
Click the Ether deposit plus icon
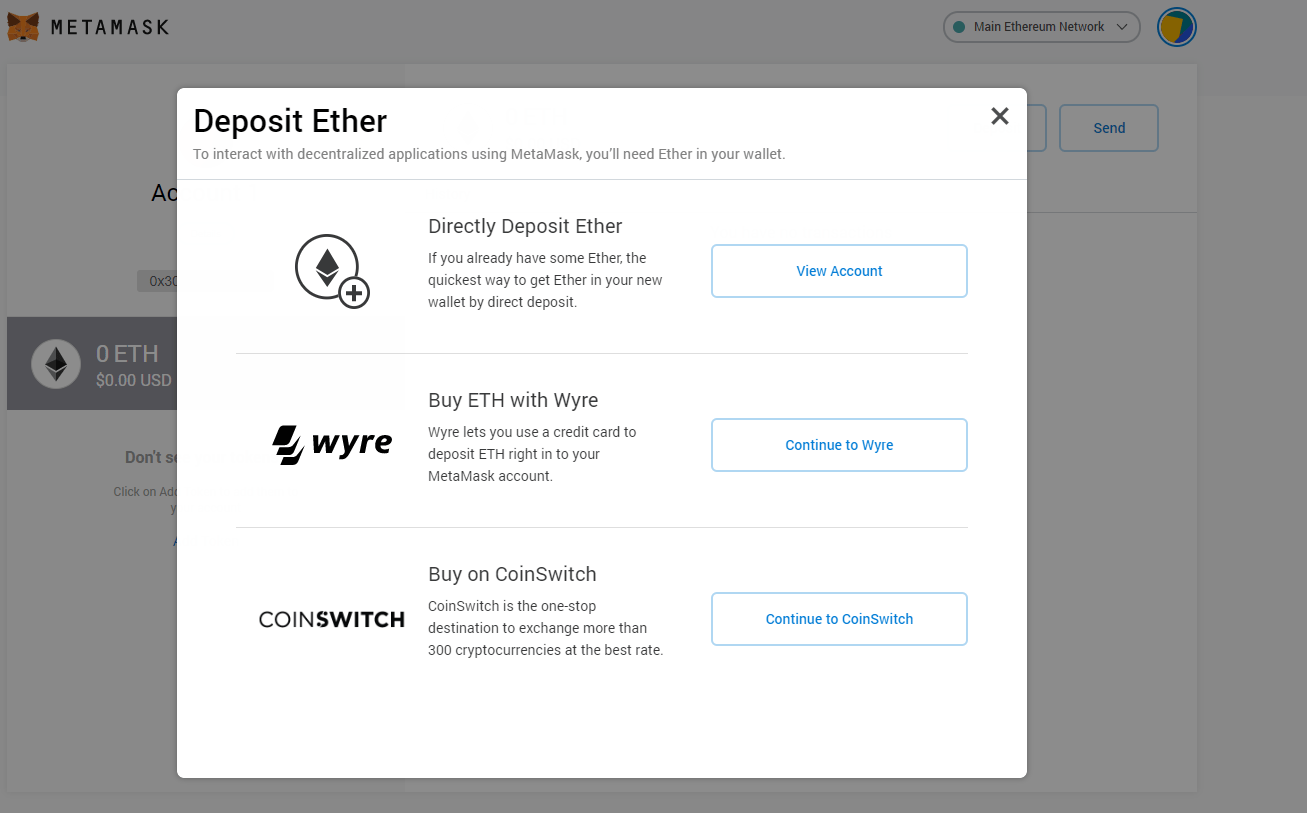click(x=332, y=271)
